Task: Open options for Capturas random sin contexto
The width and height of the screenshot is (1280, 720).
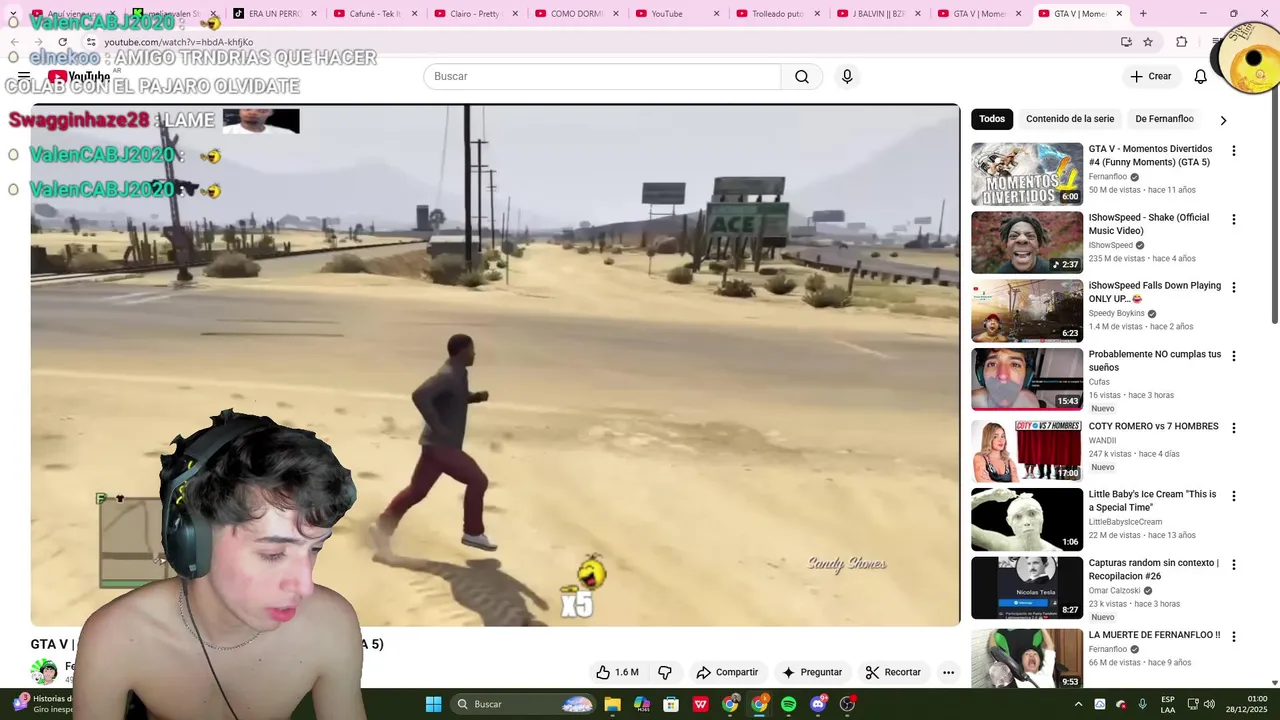Action: 1233,565
